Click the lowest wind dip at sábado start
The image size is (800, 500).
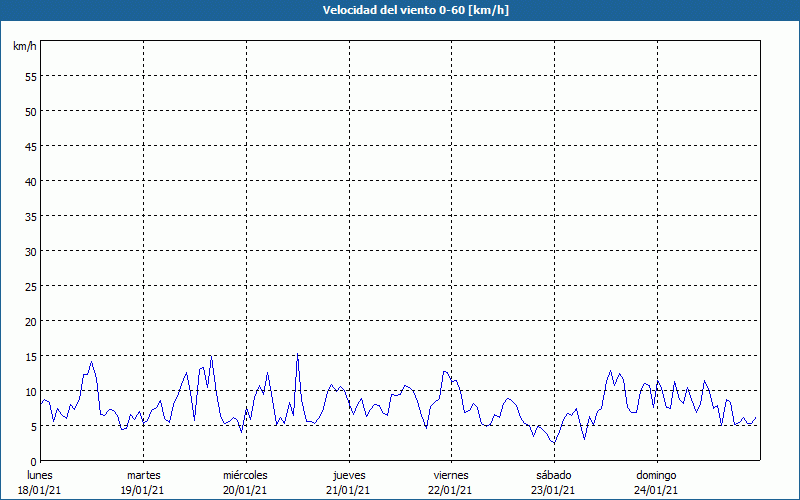554,443
